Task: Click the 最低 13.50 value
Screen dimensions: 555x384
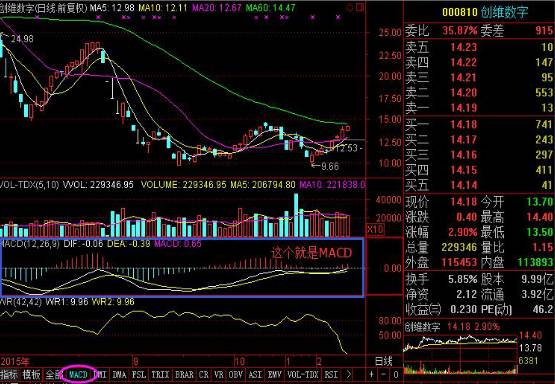Action: [540, 232]
